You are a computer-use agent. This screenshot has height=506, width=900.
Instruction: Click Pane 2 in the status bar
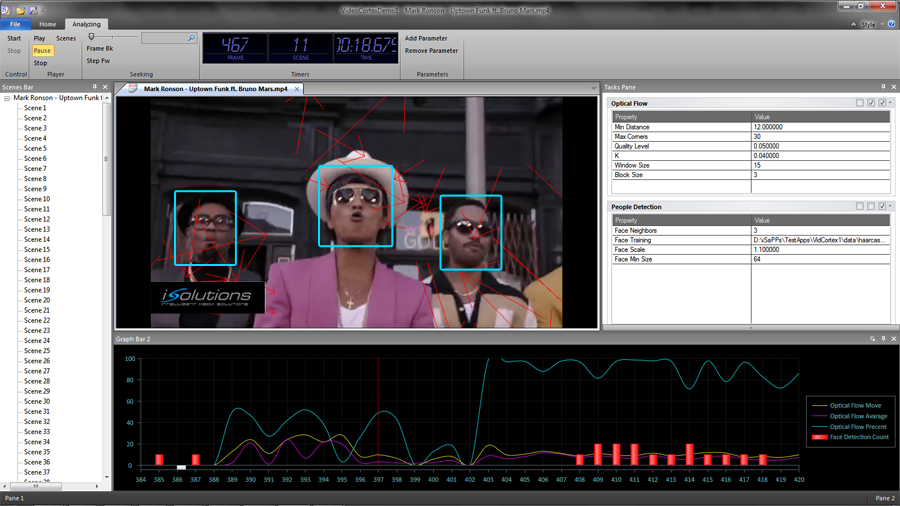(885, 498)
